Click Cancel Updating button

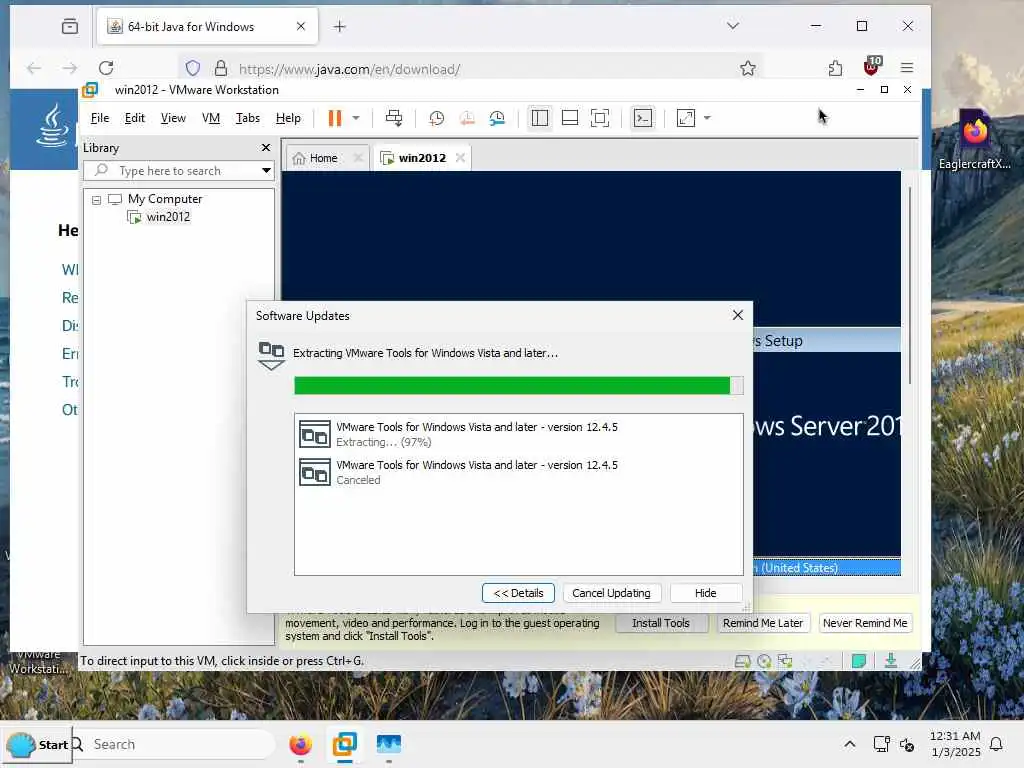(x=611, y=593)
